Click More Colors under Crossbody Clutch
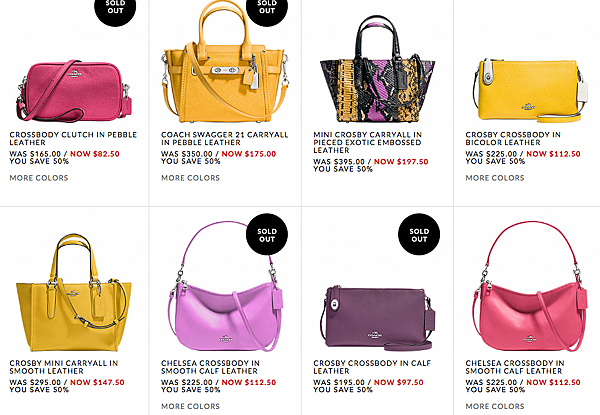Image resolution: width=600 pixels, height=415 pixels. point(39,178)
